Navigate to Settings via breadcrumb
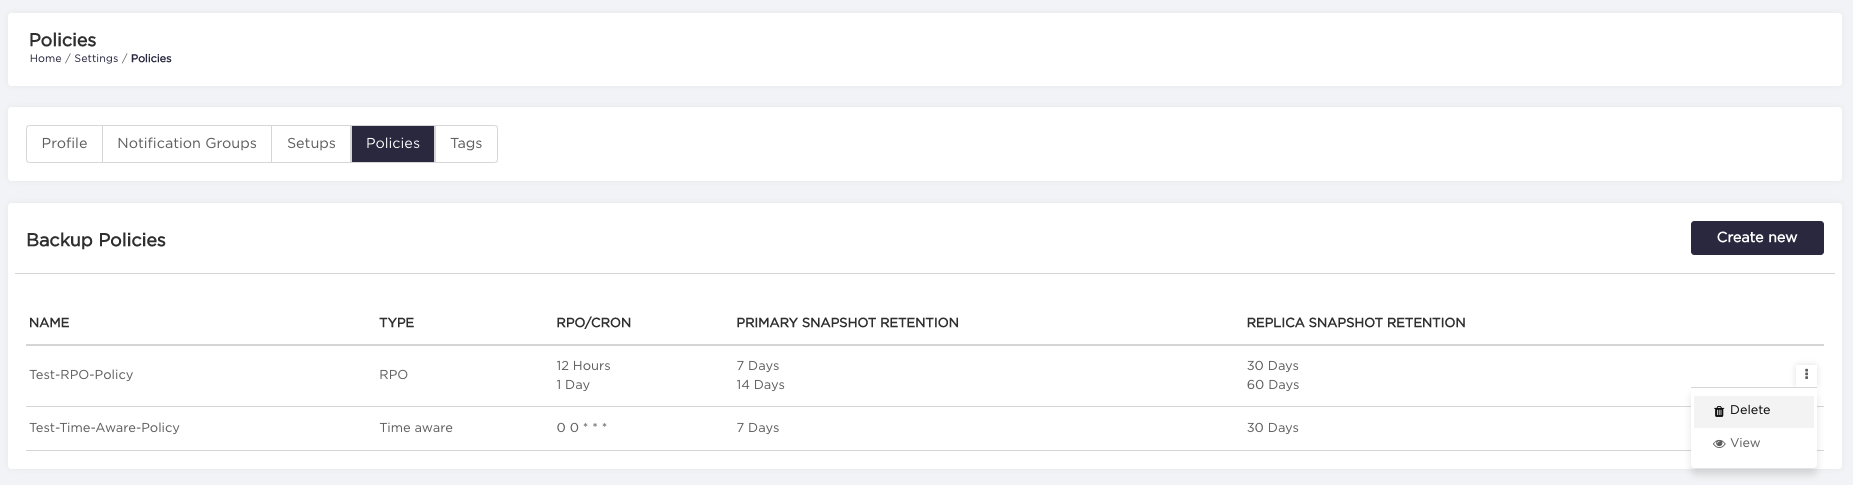This screenshot has width=1853, height=485. pos(96,59)
